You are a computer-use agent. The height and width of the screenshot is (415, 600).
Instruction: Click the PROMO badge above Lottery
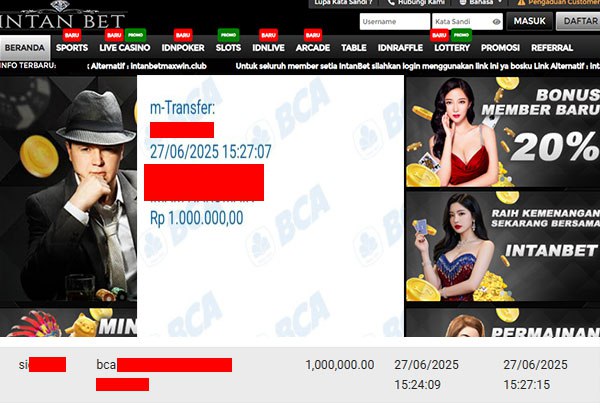click(x=461, y=35)
